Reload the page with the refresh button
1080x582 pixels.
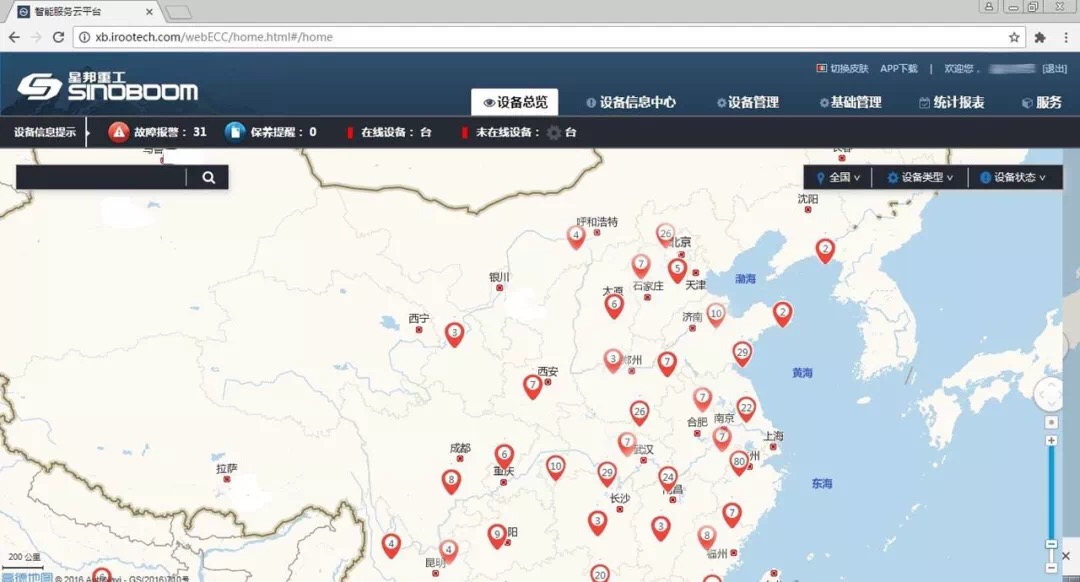(58, 37)
